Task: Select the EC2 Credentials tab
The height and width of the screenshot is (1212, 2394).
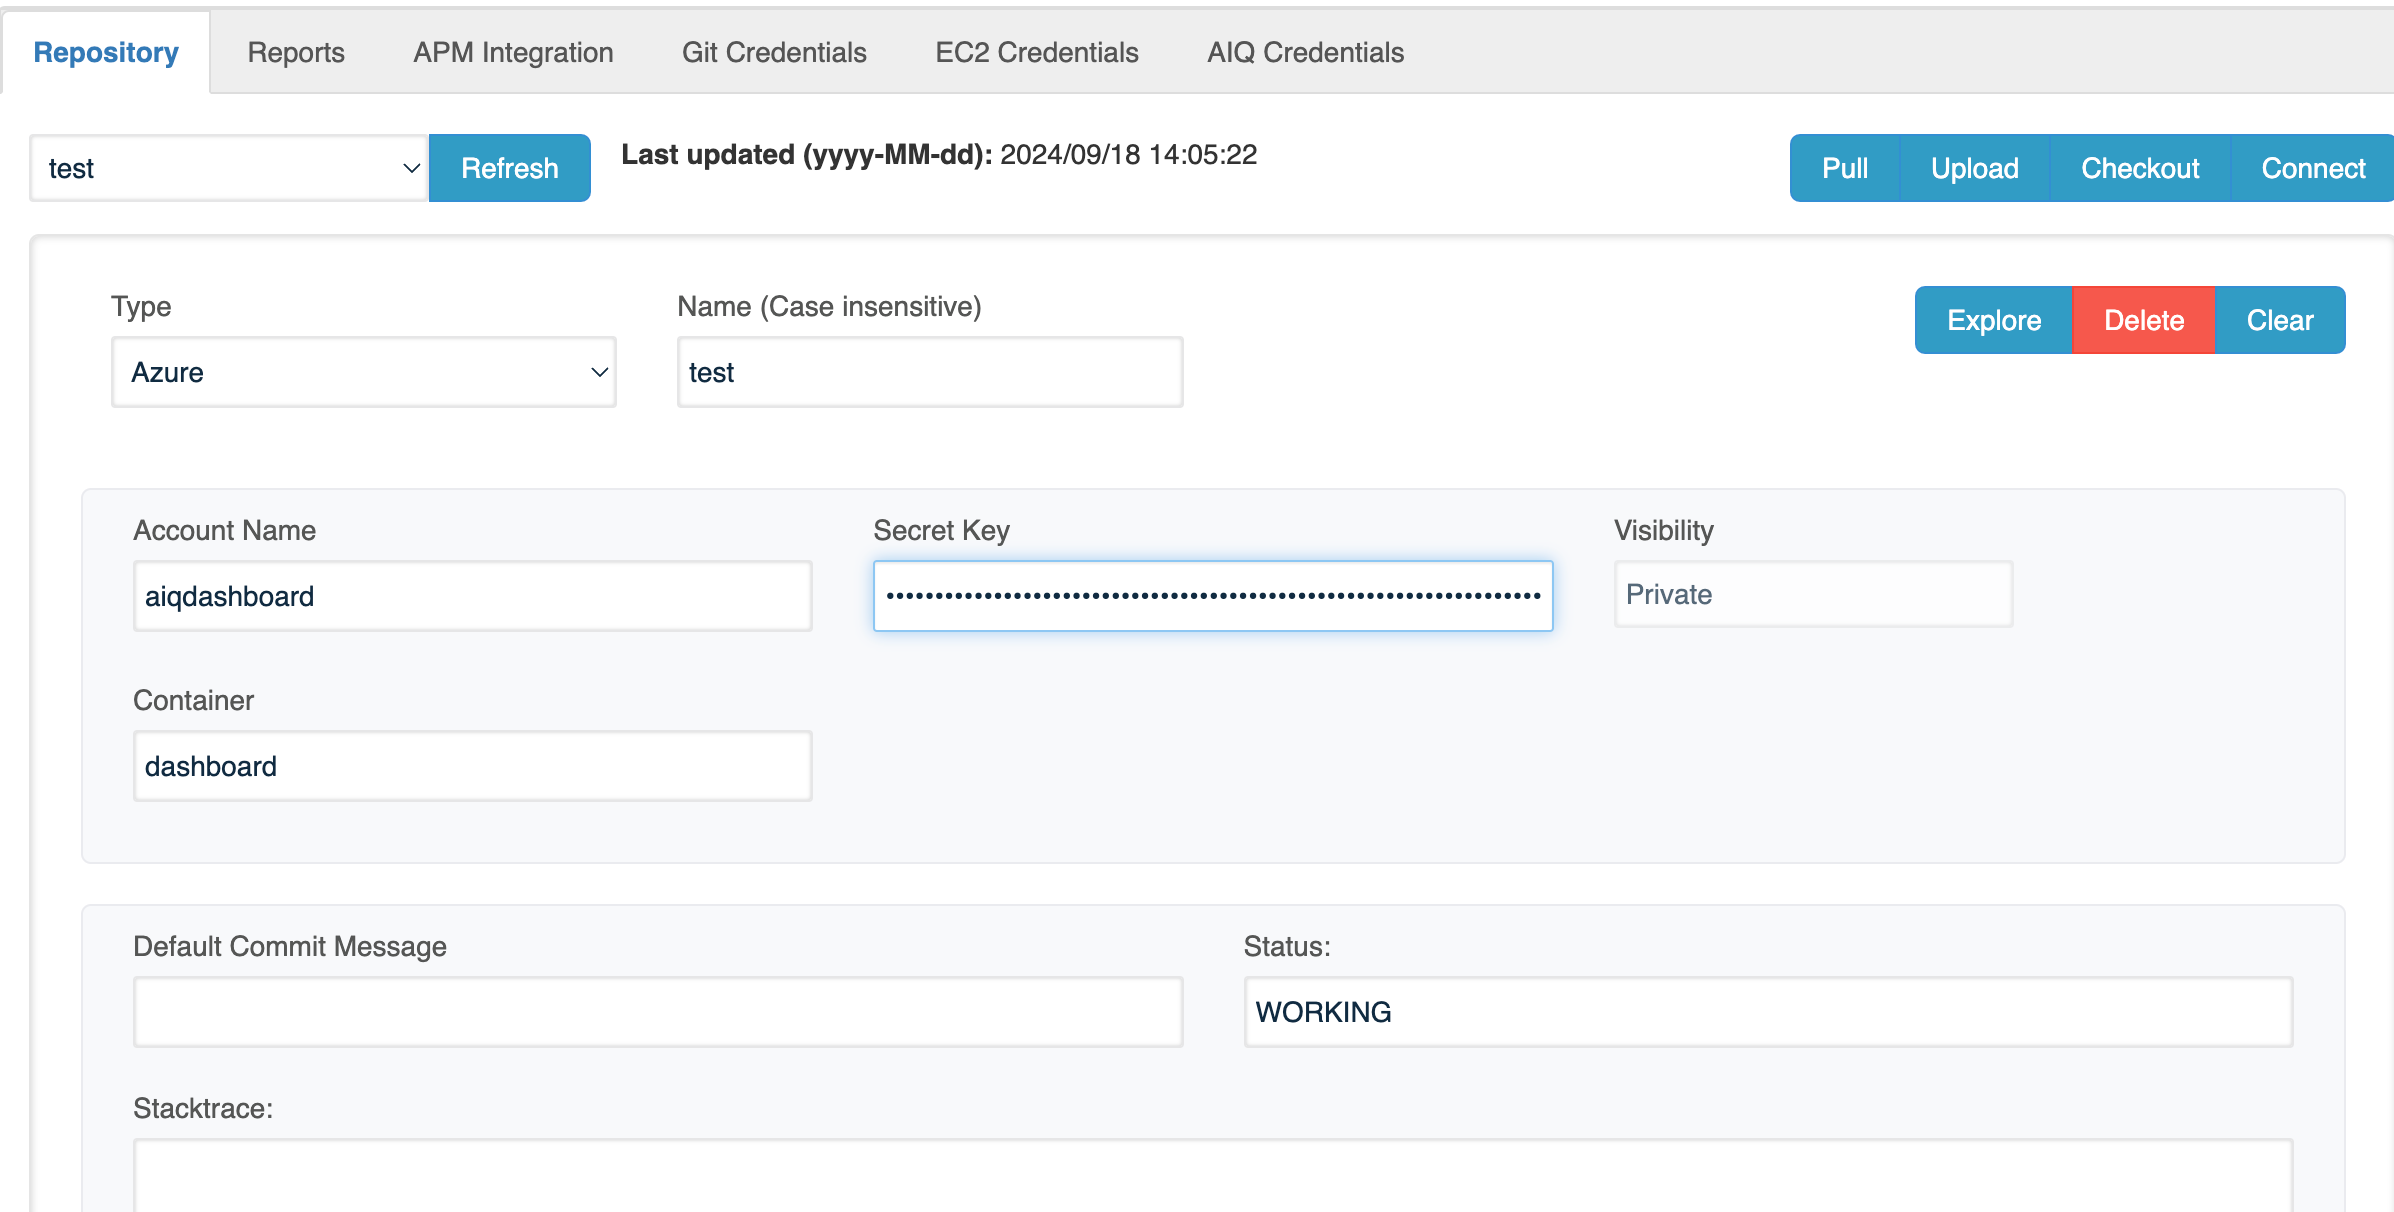Action: point(1037,52)
